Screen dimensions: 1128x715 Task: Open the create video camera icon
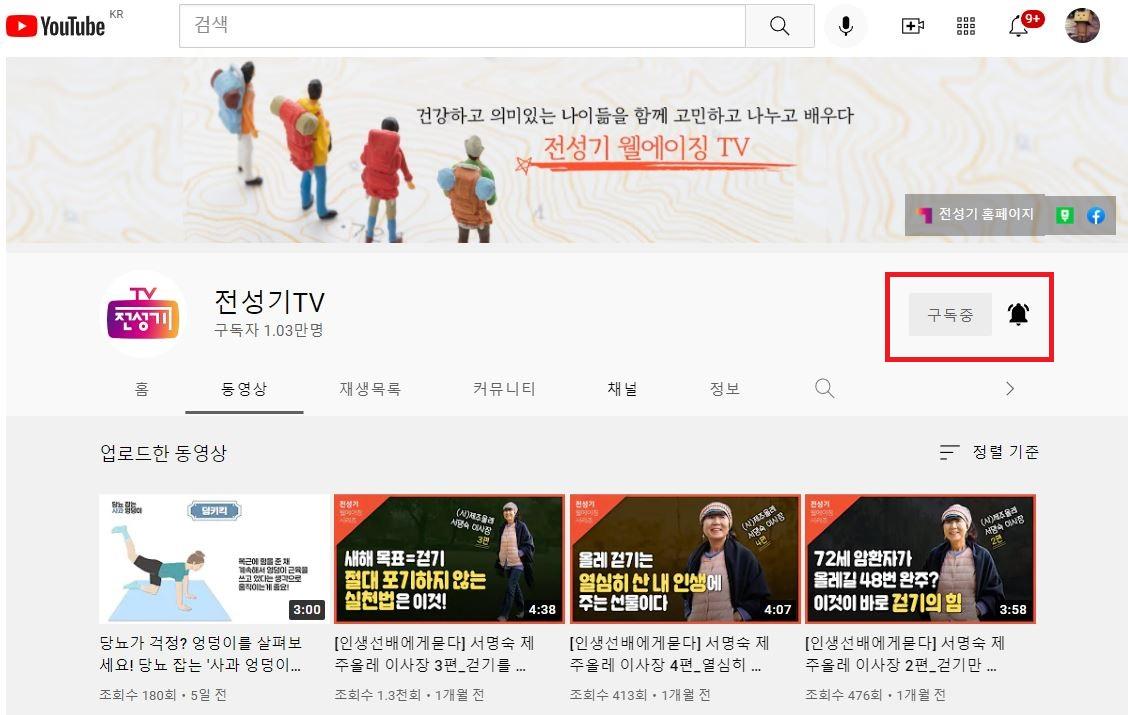click(x=912, y=27)
